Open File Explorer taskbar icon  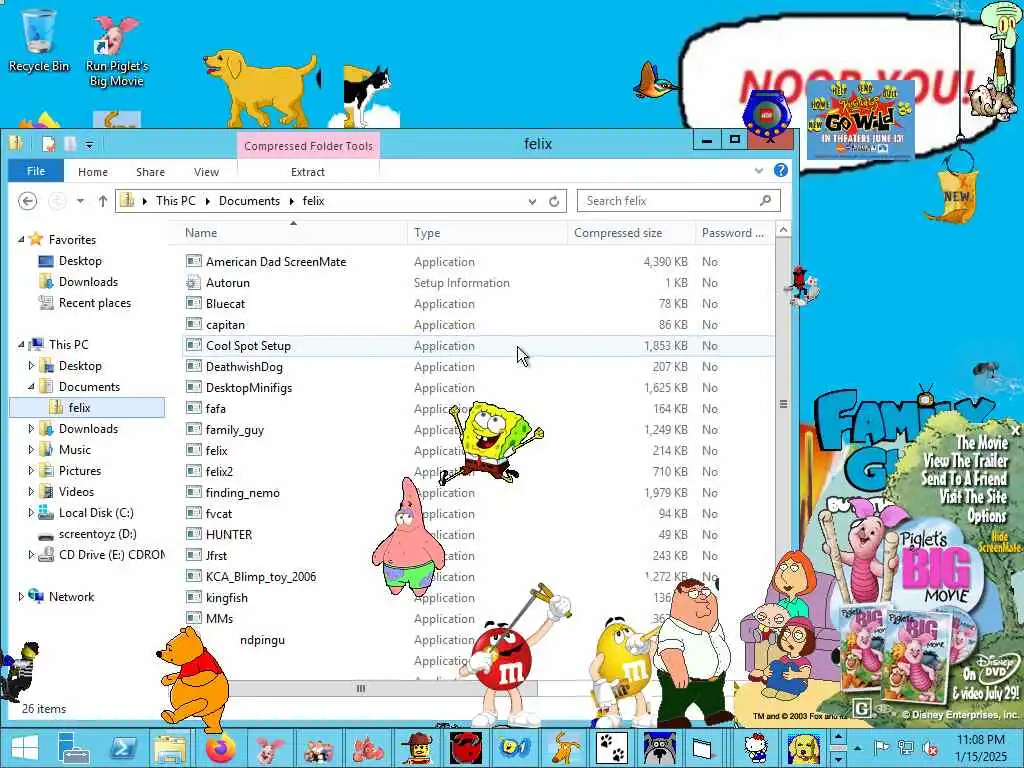coord(170,748)
